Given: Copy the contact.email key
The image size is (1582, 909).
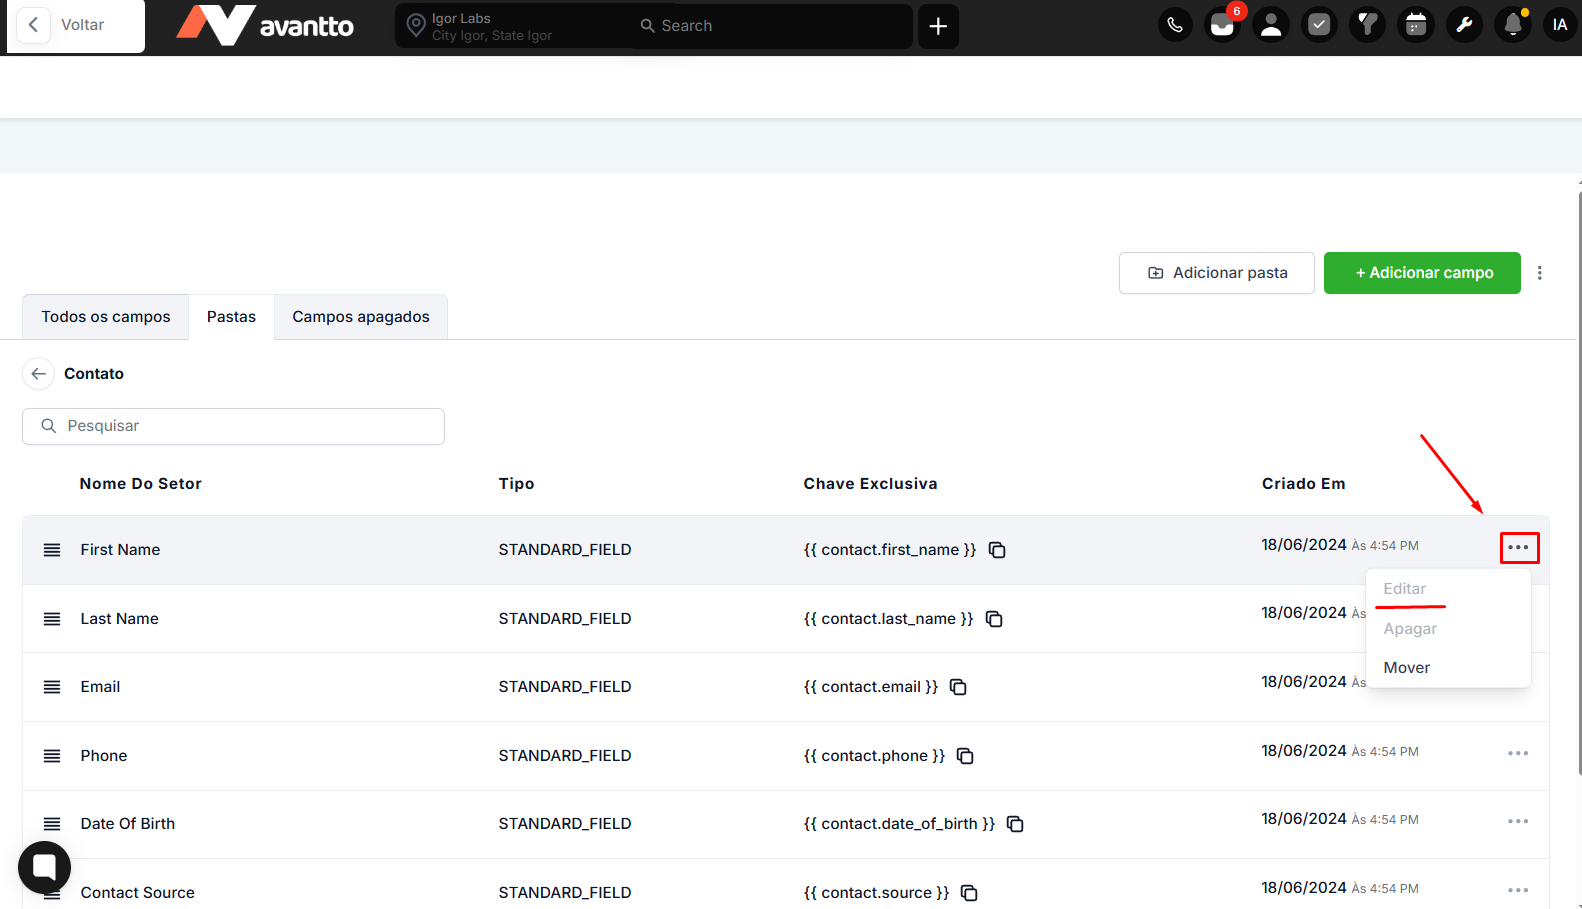Looking at the screenshot, I should [958, 687].
